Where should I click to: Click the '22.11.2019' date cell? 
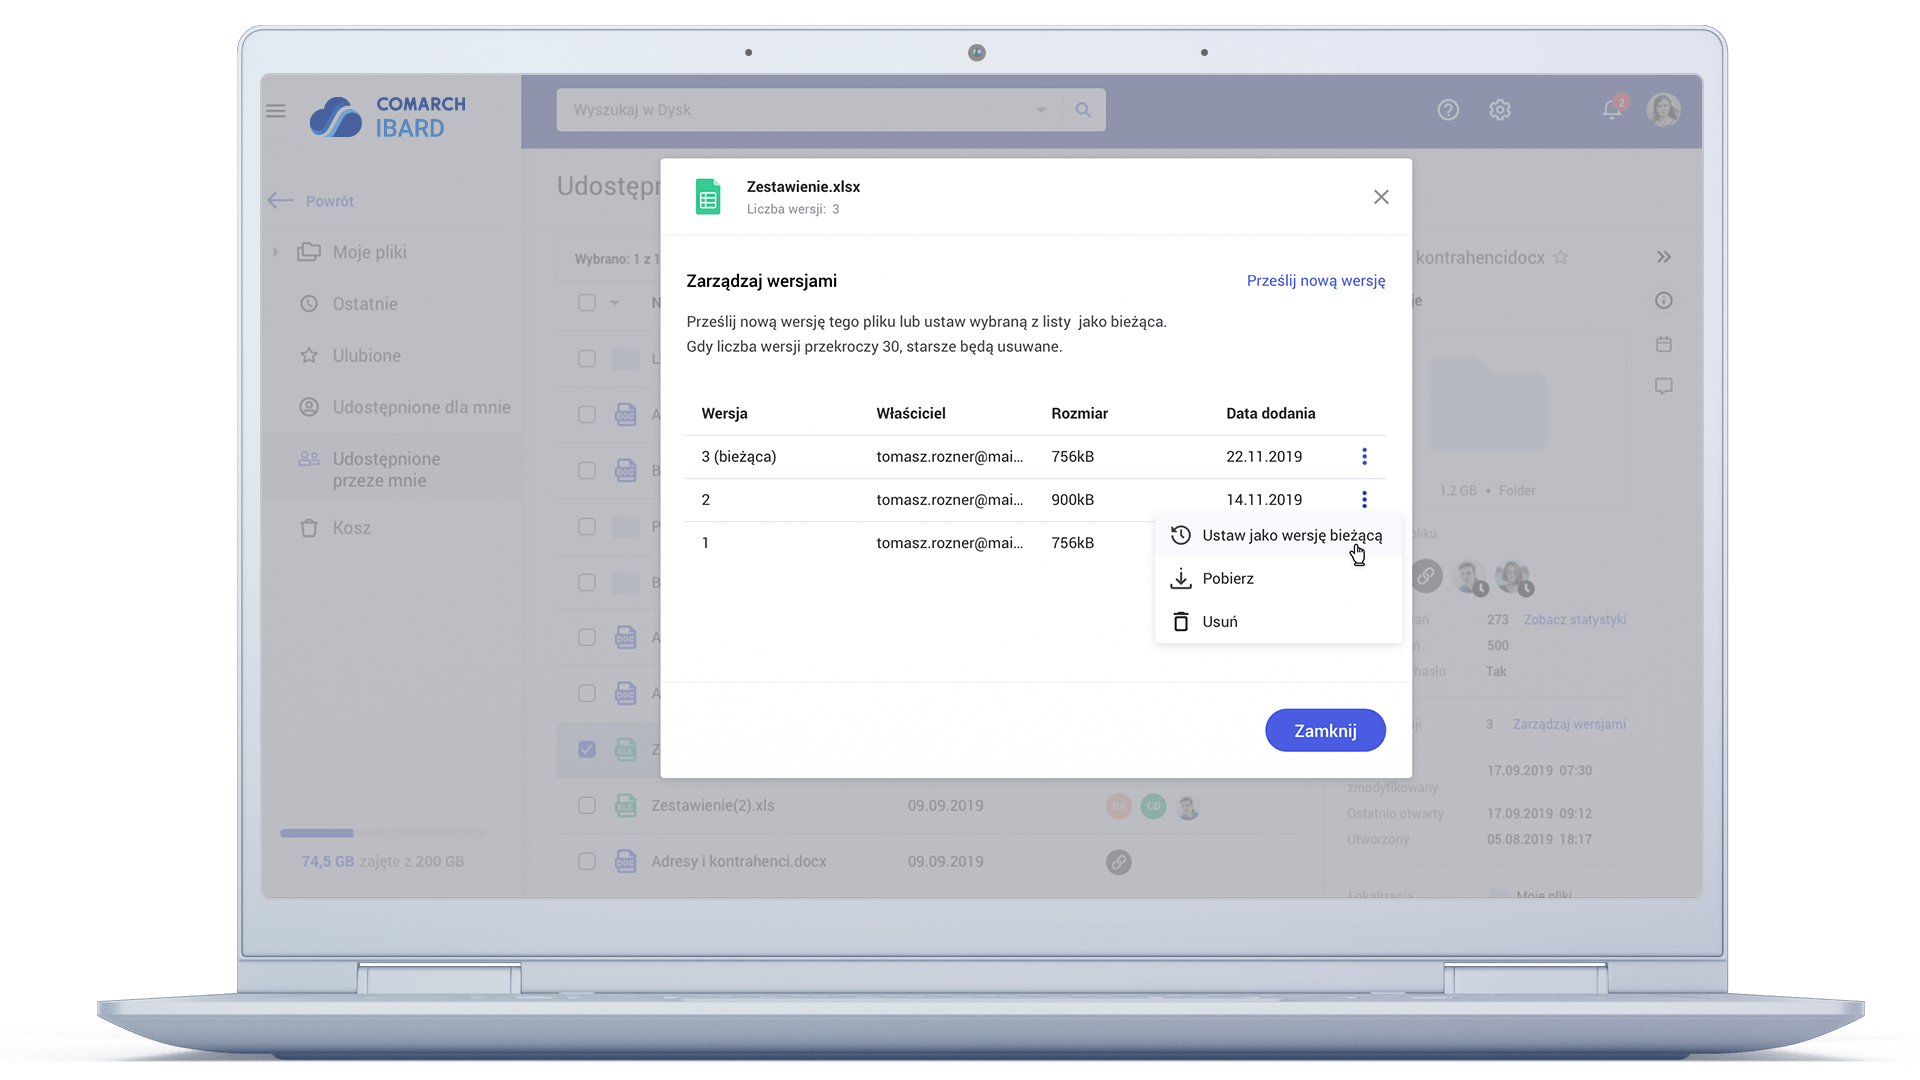(x=1264, y=457)
